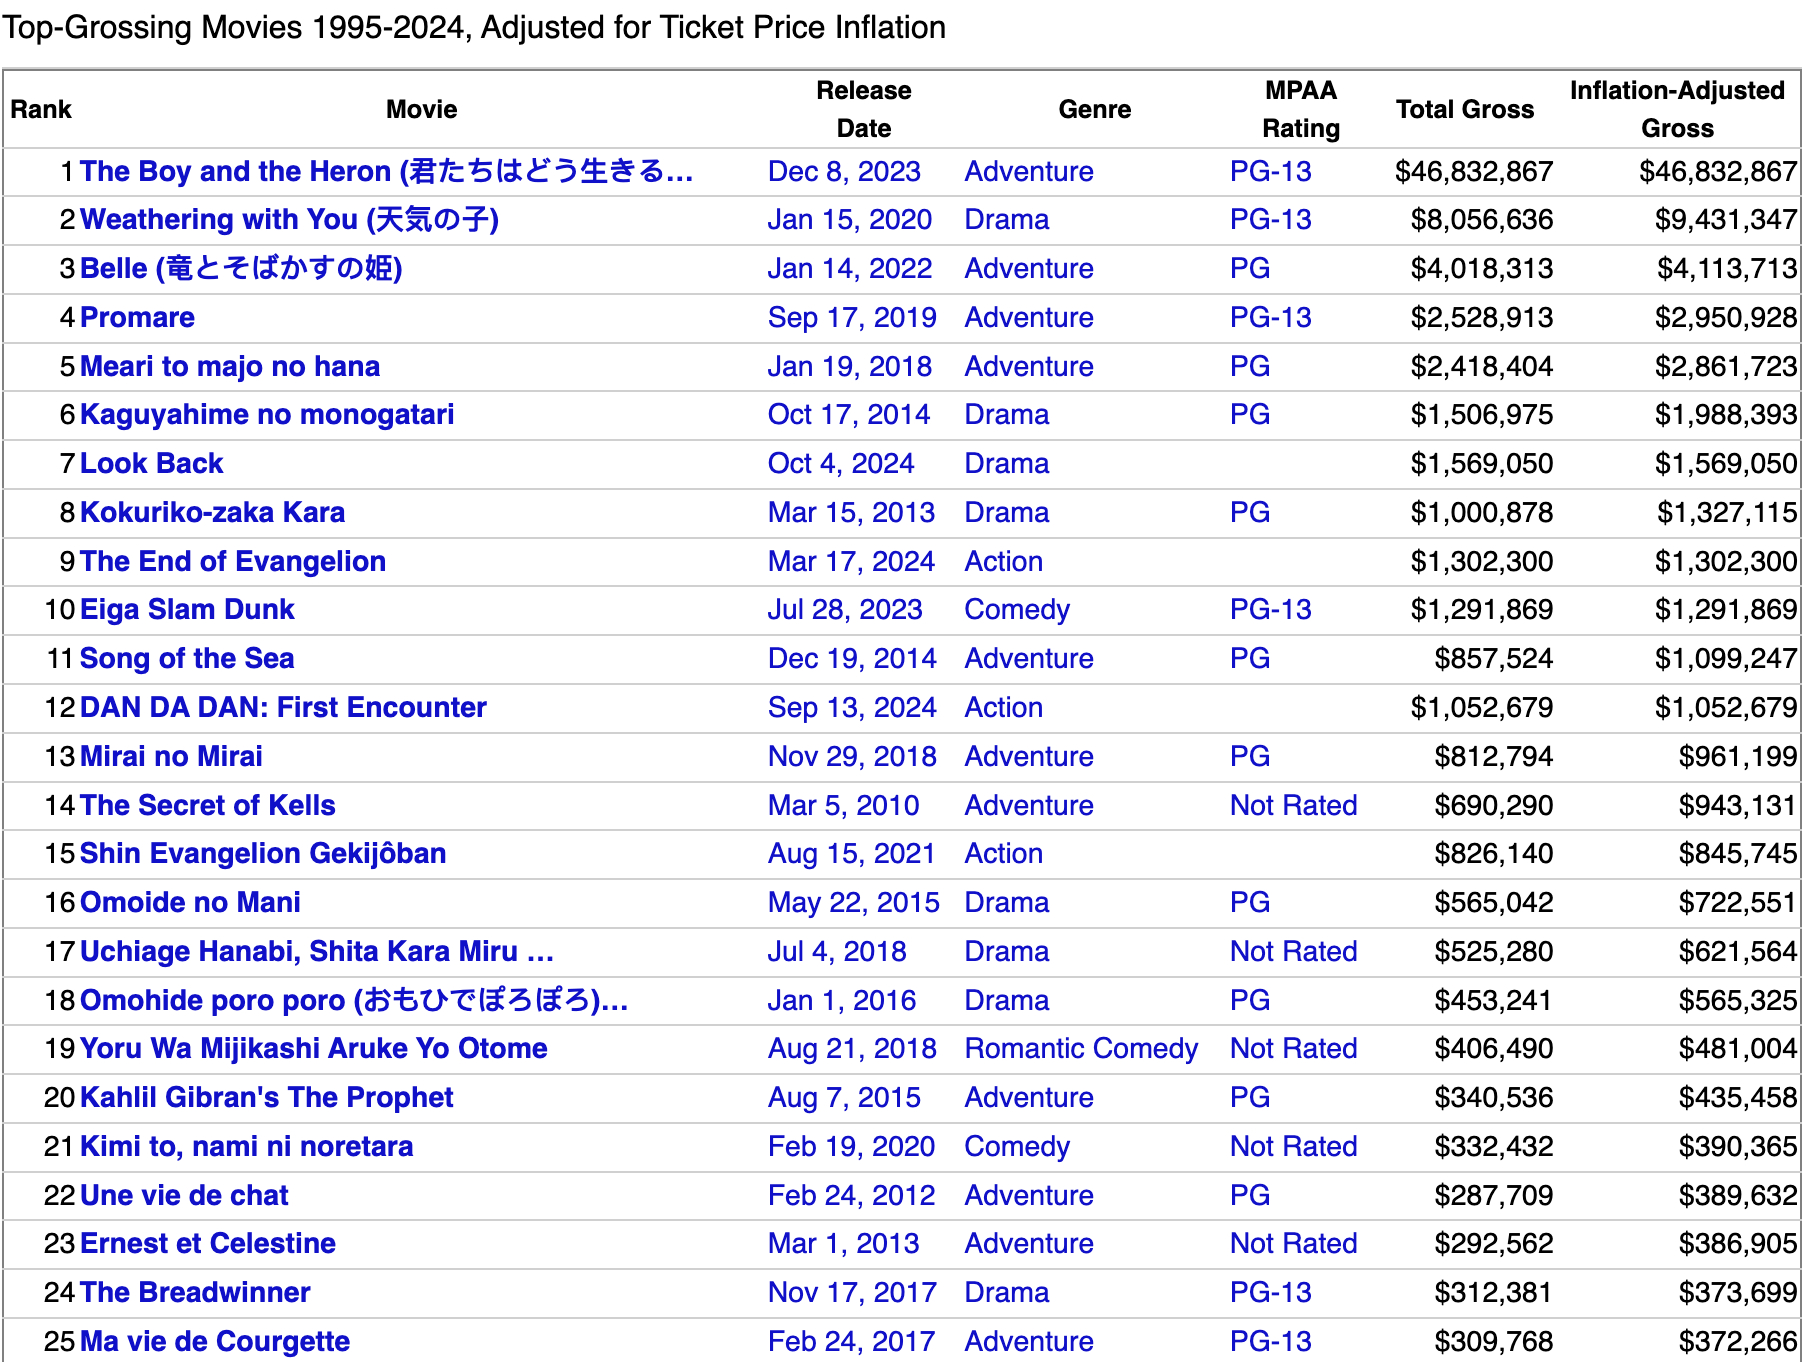The height and width of the screenshot is (1362, 1806).
Task: Click Comedy genre in Eiga Slam Dunk row
Action: click(x=1017, y=609)
